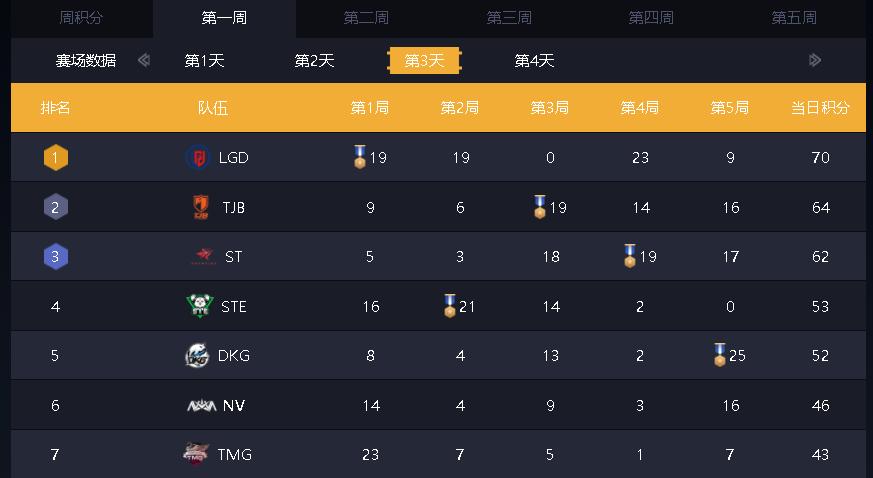
Task: Click the 当日积分 column header
Action: click(820, 108)
